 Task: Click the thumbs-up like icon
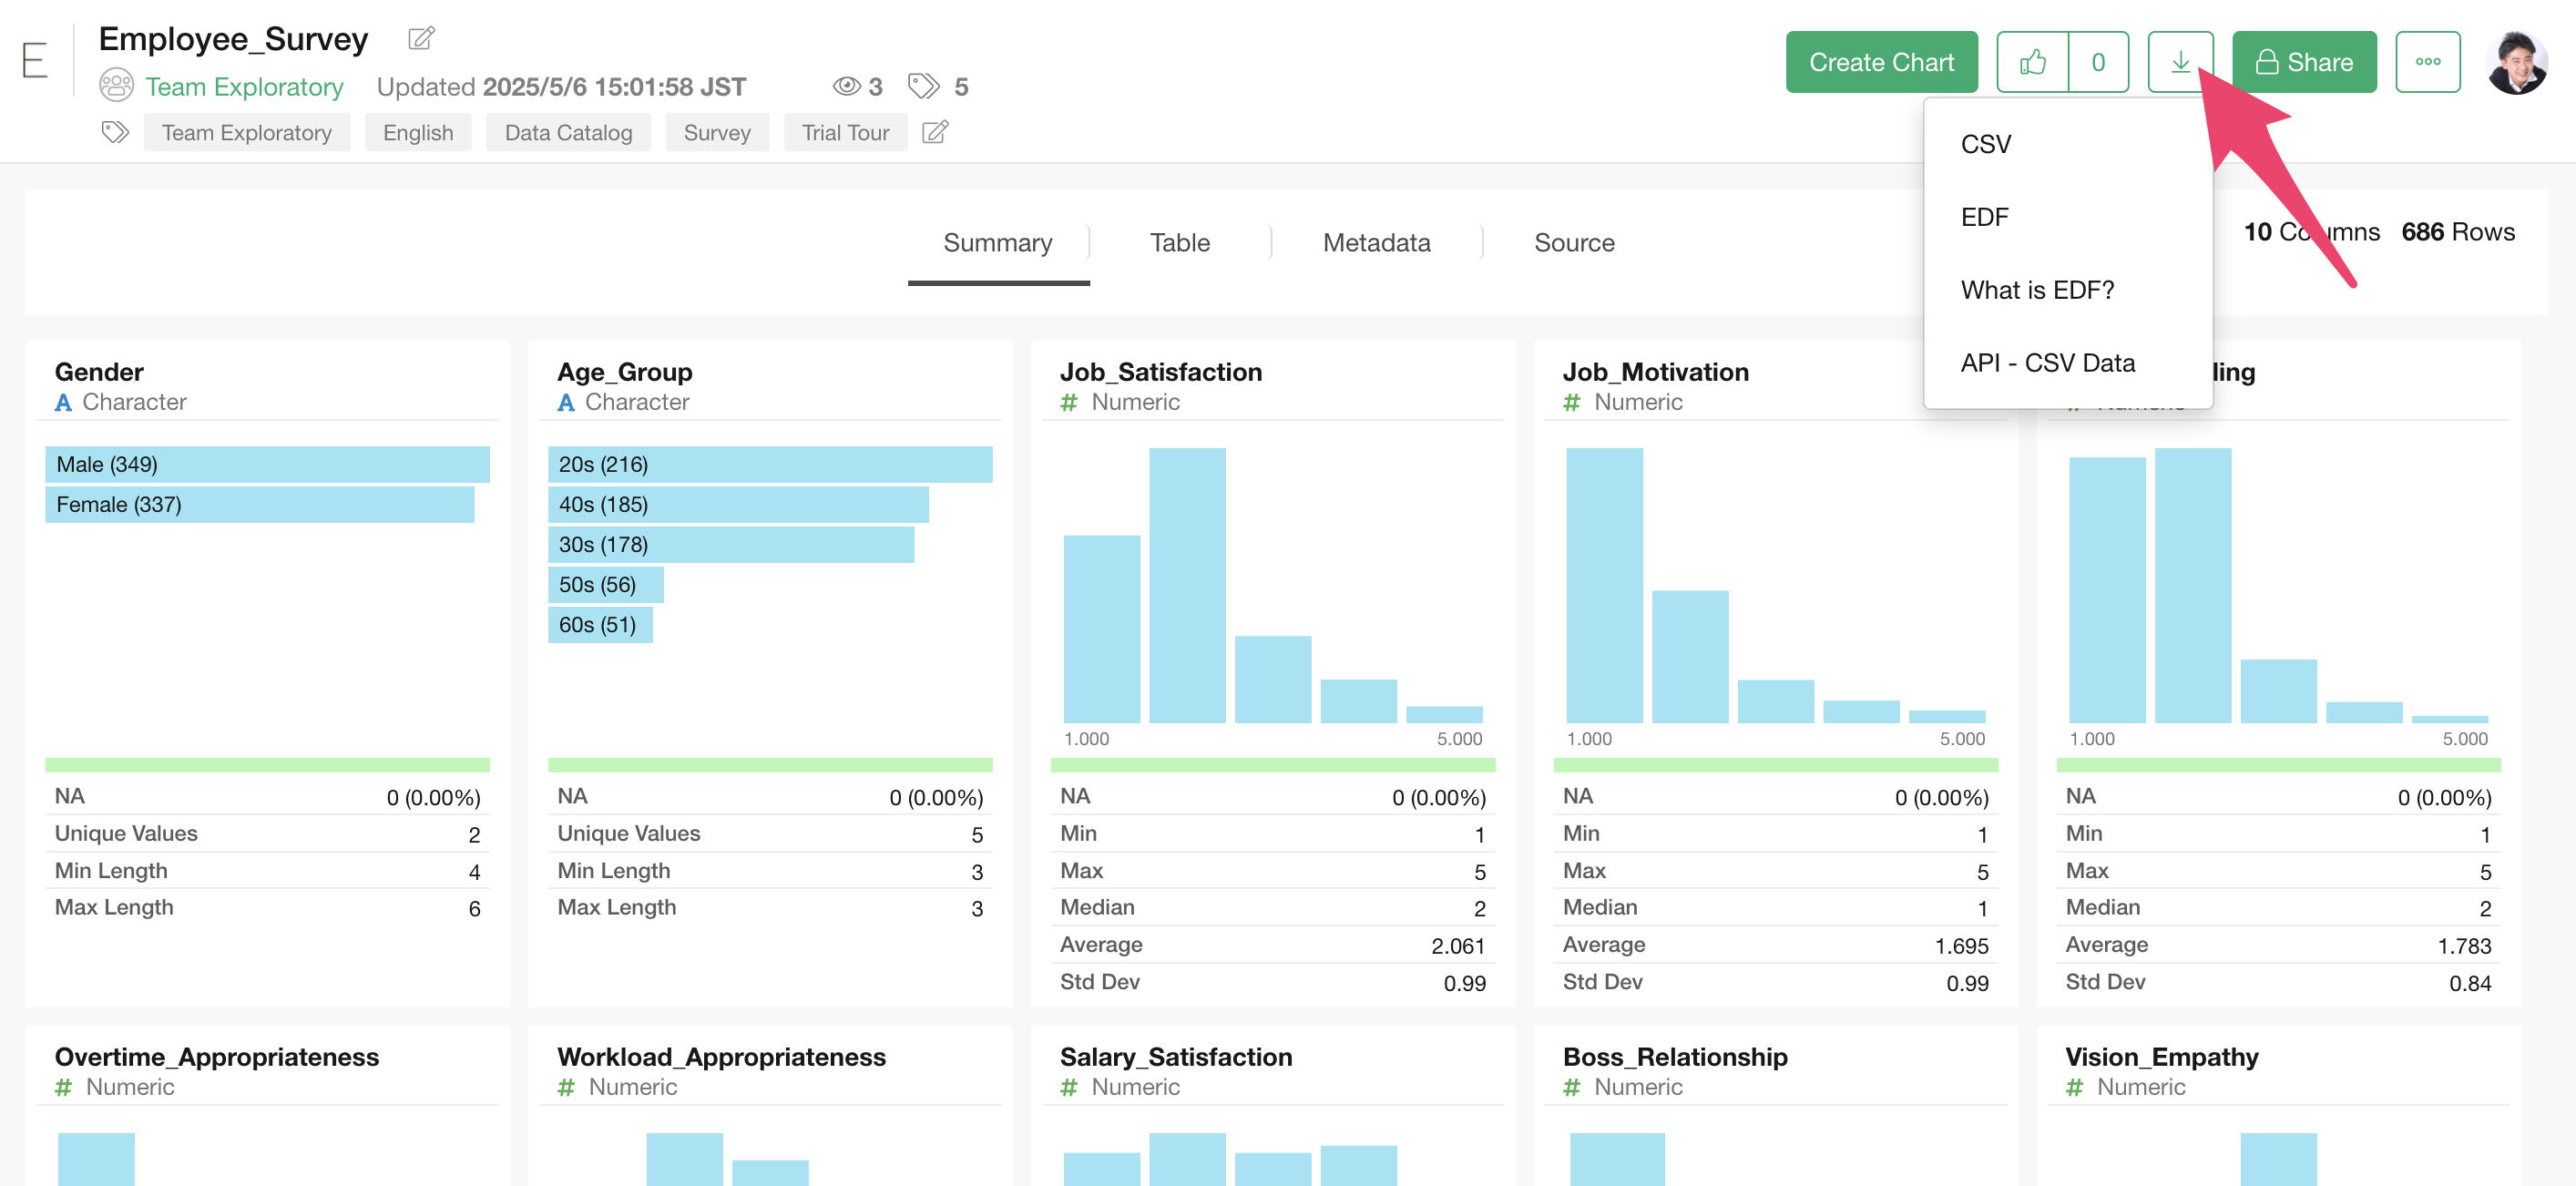click(2032, 62)
